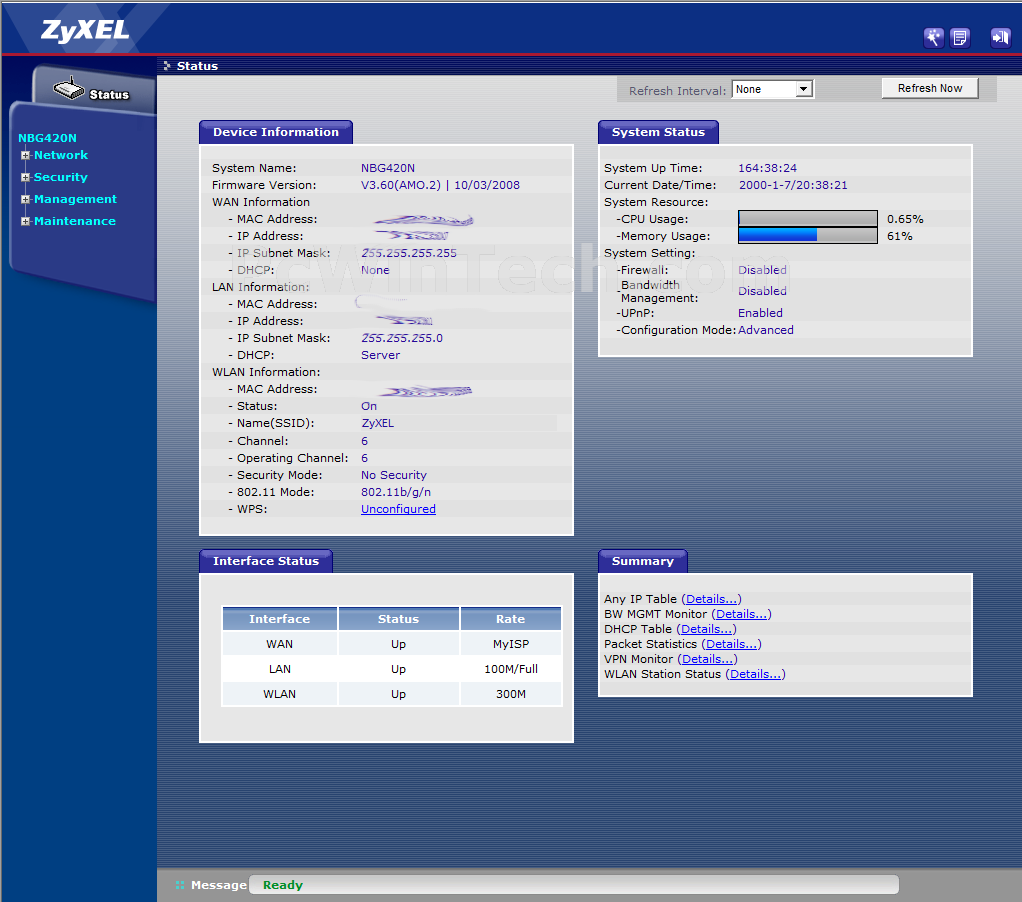1022x902 pixels.
Task: Open the setup wizard icon
Action: point(933,38)
